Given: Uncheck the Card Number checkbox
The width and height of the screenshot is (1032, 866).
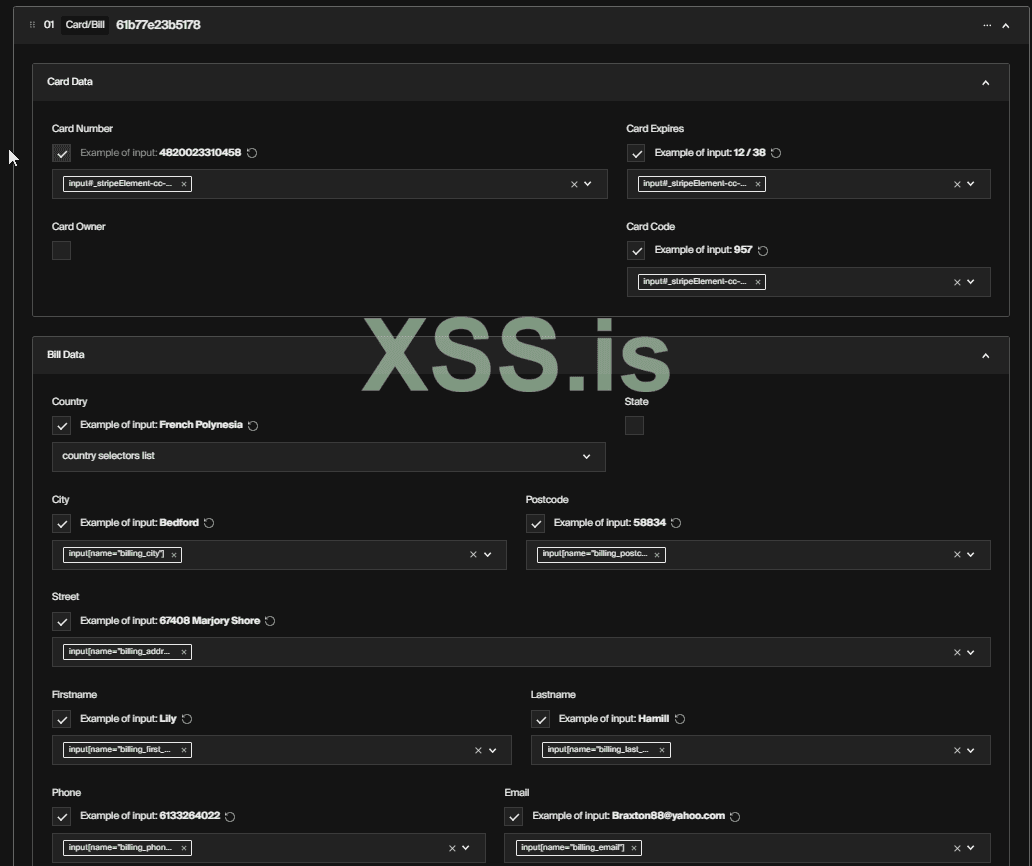Looking at the screenshot, I should (x=61, y=153).
